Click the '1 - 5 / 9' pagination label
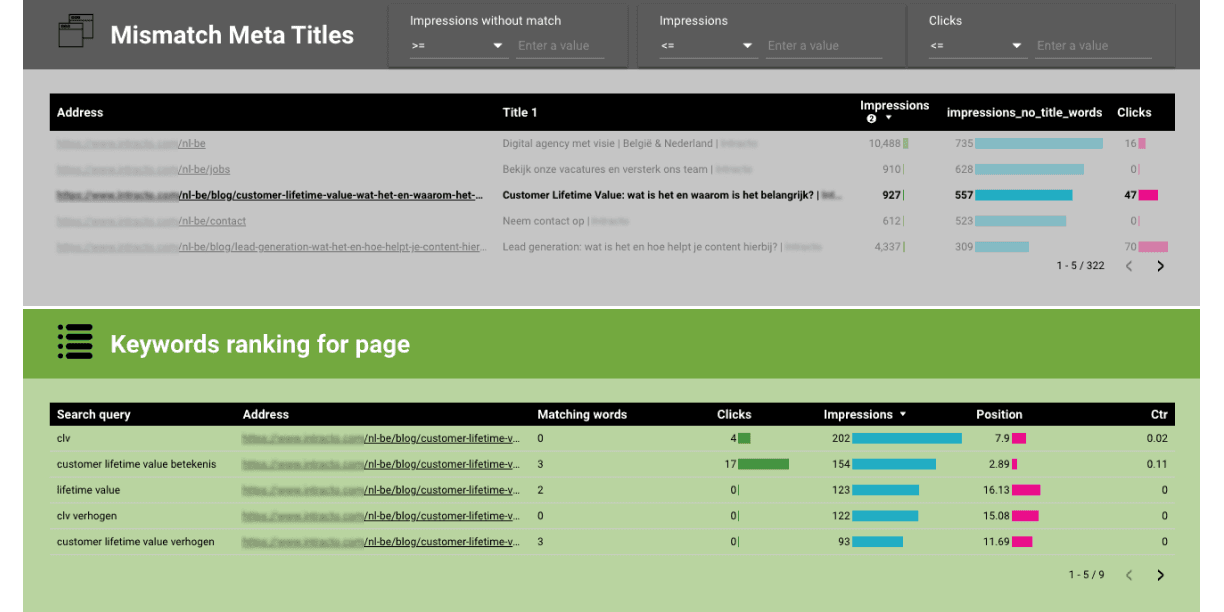The image size is (1224, 612). tap(1086, 575)
